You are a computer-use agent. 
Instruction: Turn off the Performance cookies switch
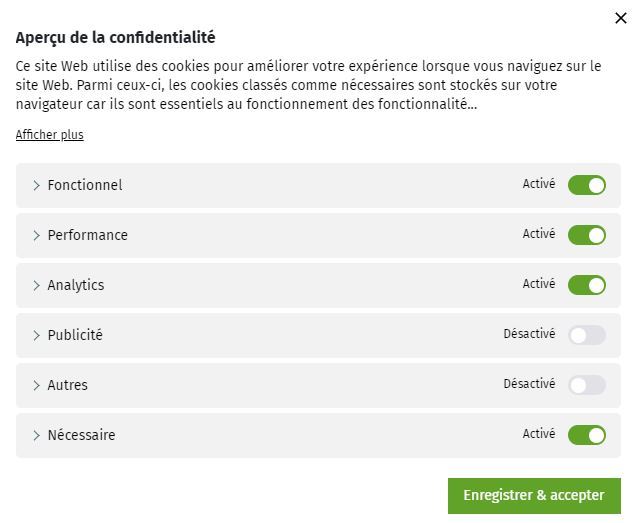[x=587, y=235]
